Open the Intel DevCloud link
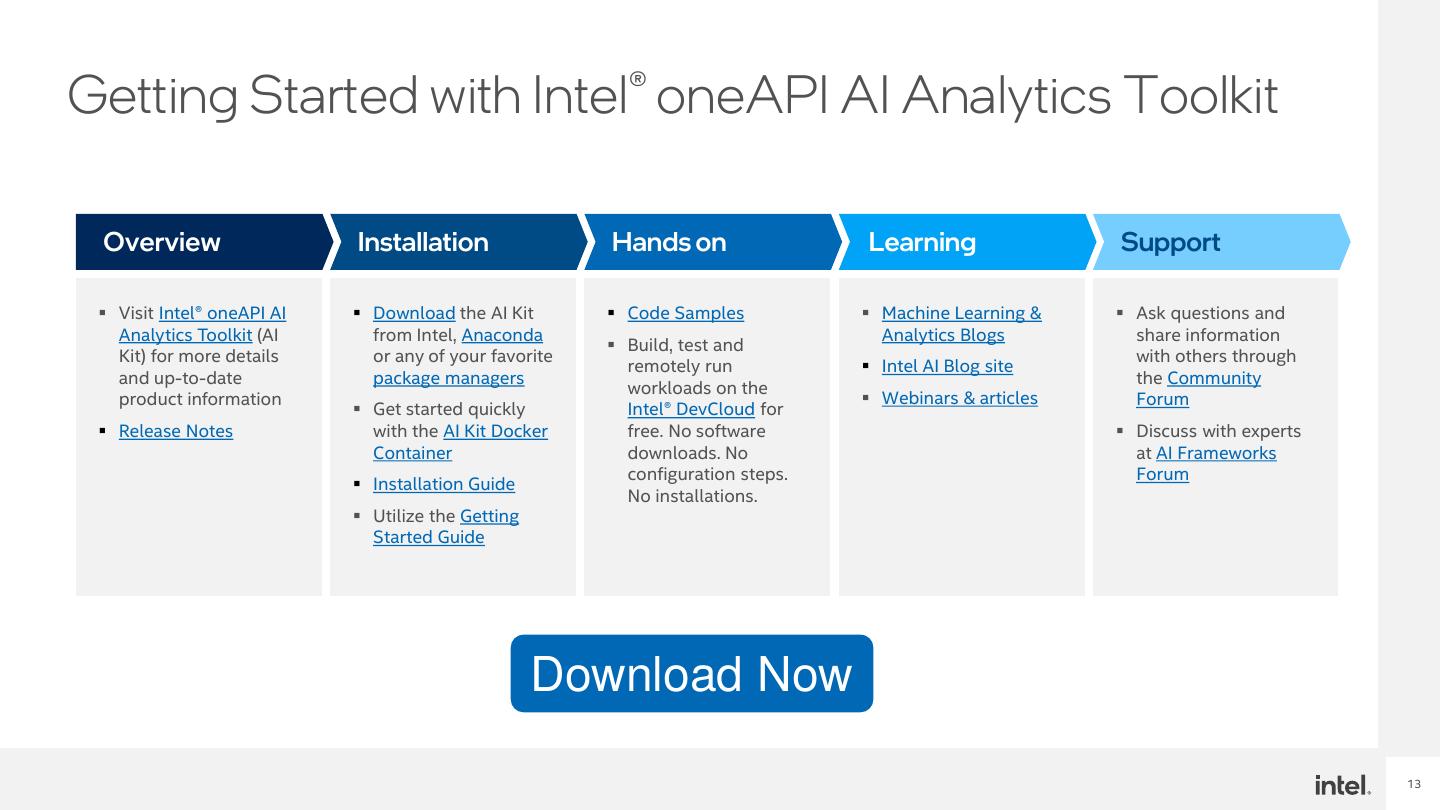 point(691,410)
